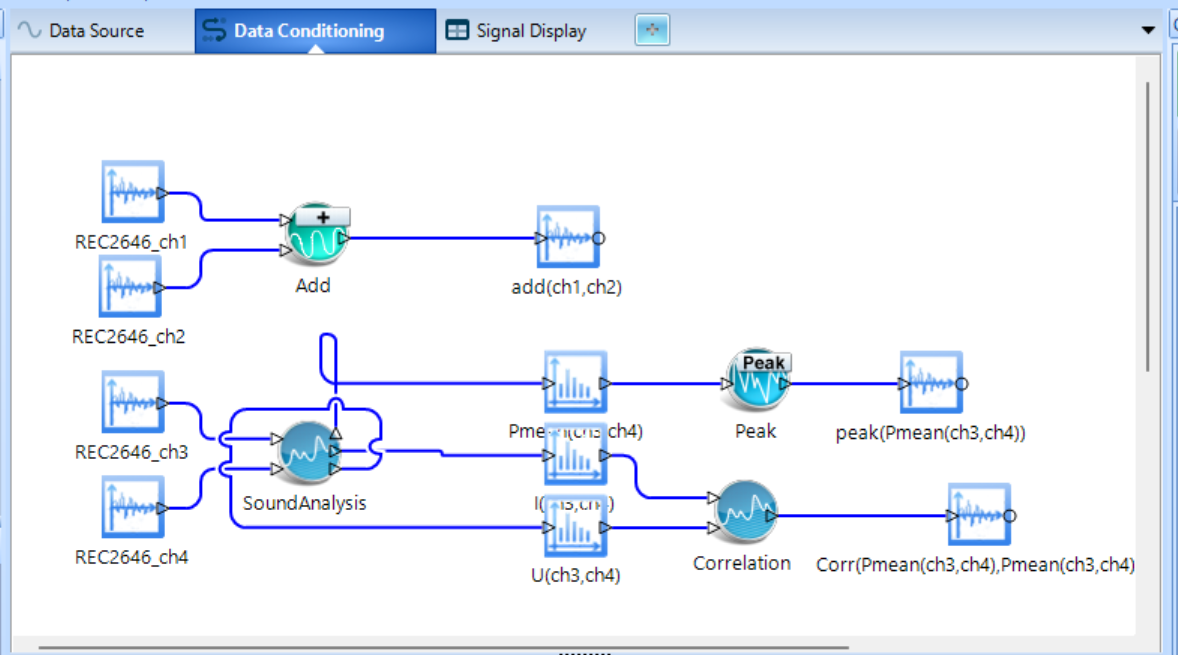
Task: Select the REC2646_ch4 input signal icon
Action: click(x=132, y=507)
